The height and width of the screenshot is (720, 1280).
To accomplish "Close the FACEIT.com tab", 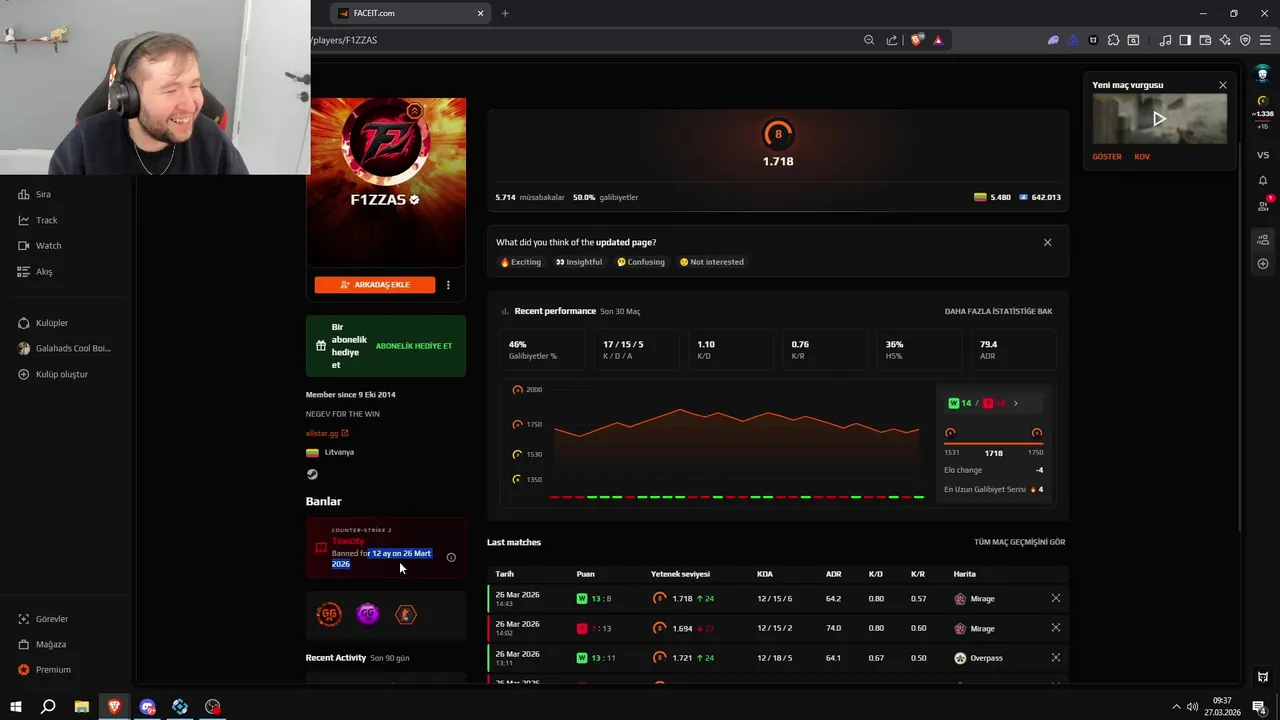I will [x=480, y=13].
